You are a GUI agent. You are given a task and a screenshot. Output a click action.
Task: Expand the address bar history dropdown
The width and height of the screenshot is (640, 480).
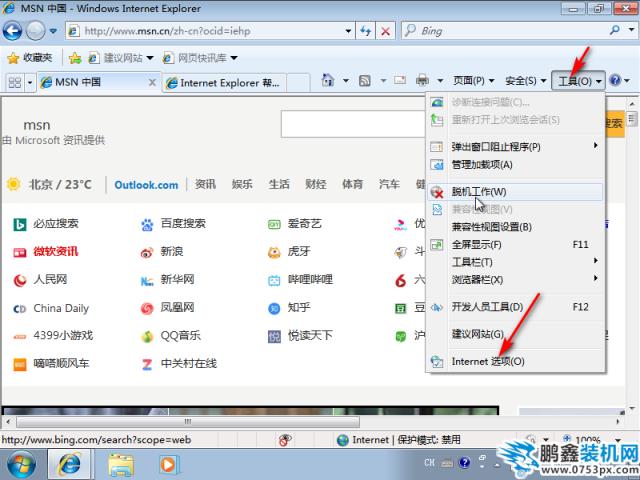(x=348, y=31)
